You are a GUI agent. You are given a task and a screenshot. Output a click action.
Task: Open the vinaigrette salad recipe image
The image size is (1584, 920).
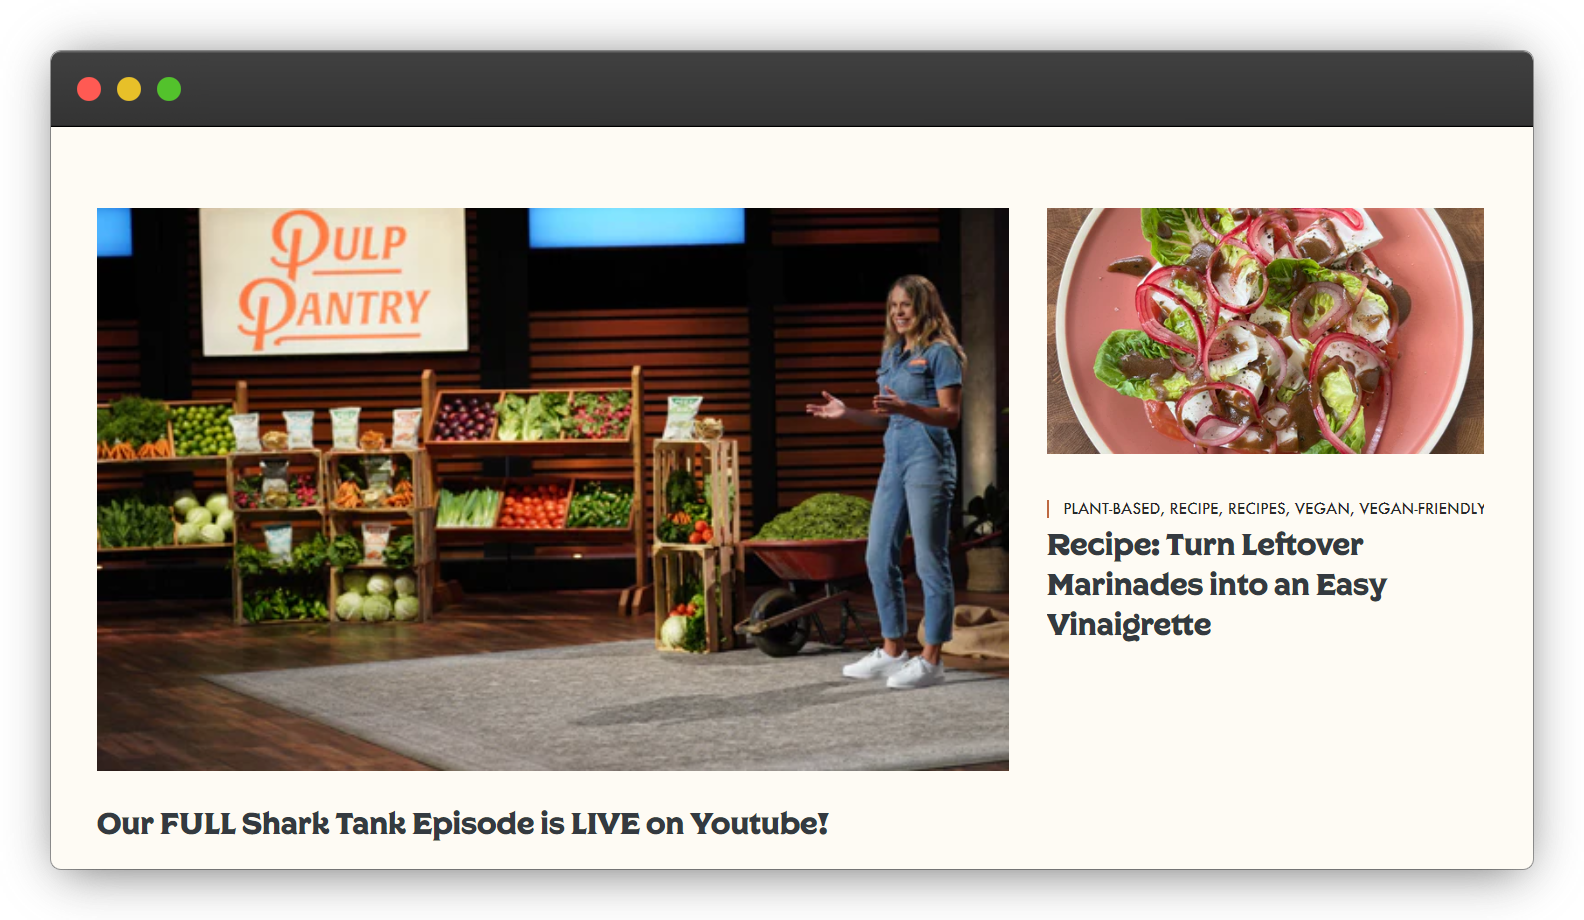(x=1265, y=331)
